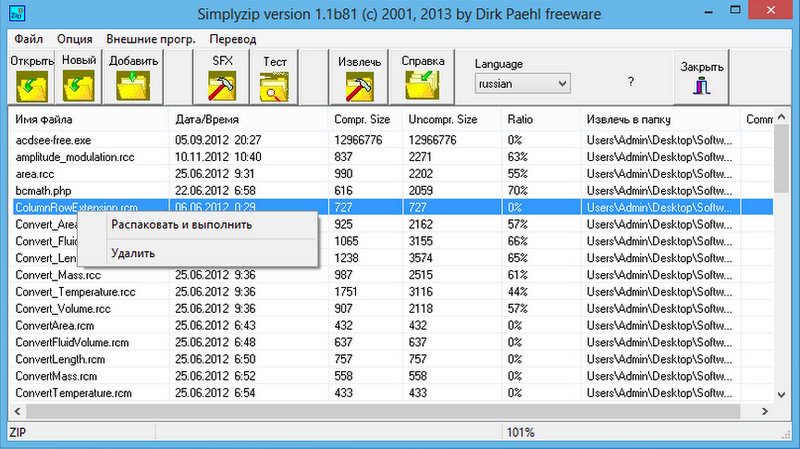The image size is (800, 449).
Task: Open the Опция menu
Action: (x=74, y=39)
